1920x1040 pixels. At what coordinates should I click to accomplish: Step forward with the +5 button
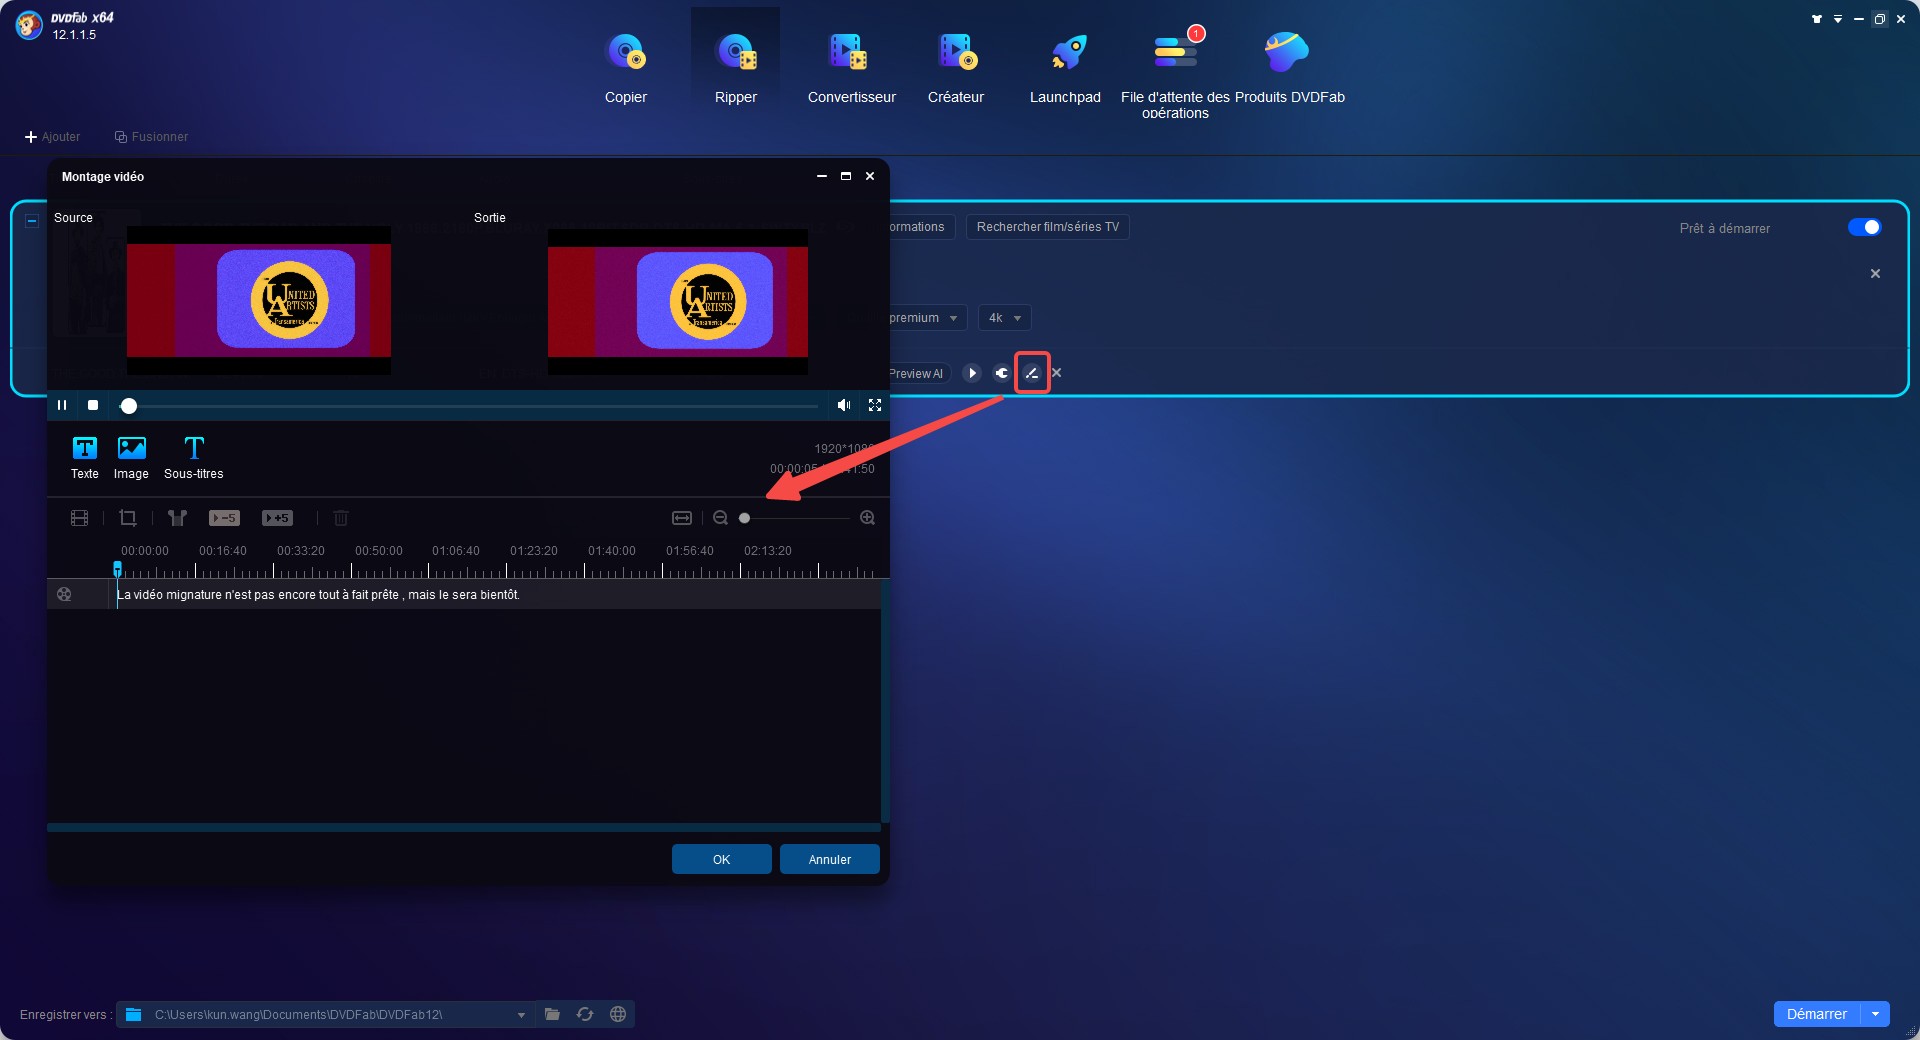277,518
